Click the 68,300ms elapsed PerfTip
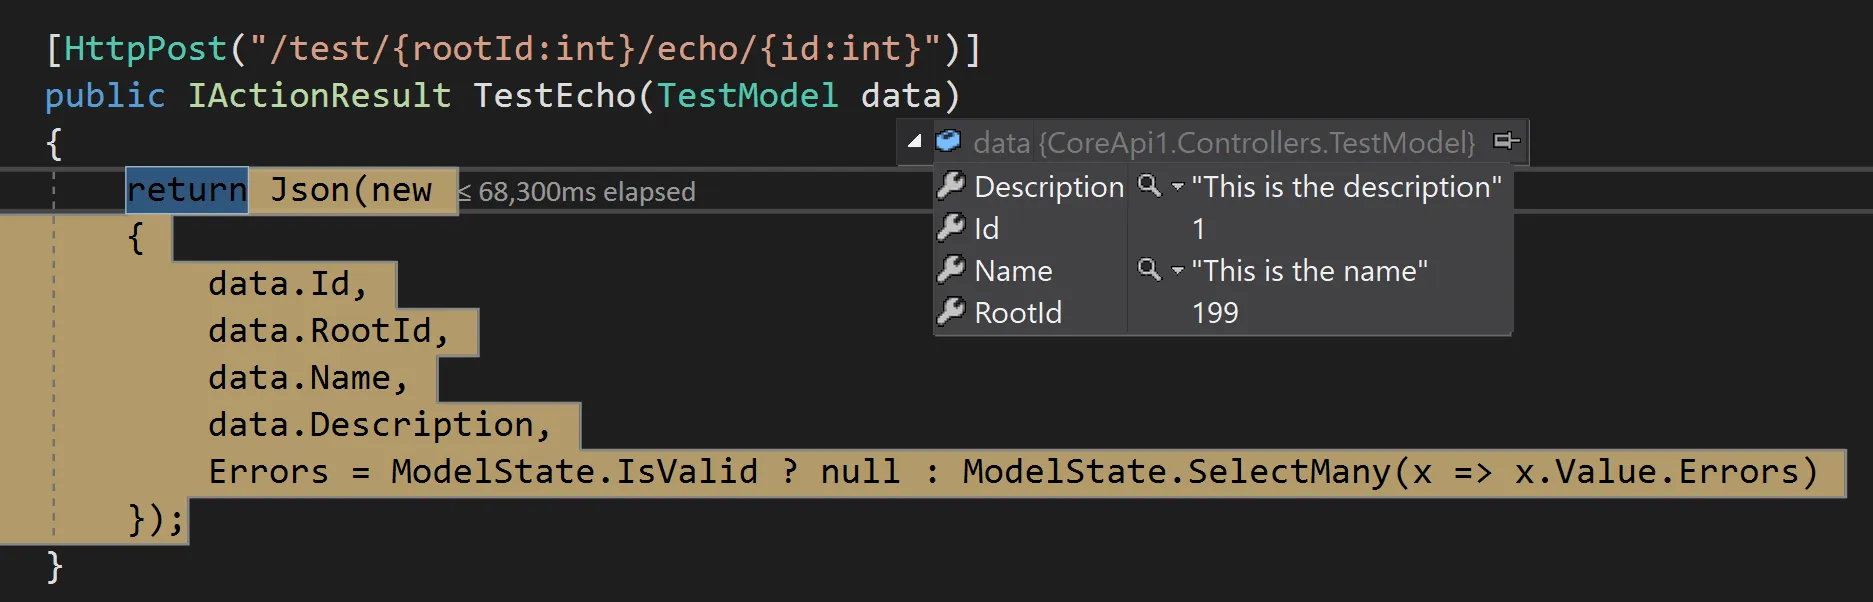 point(578,192)
